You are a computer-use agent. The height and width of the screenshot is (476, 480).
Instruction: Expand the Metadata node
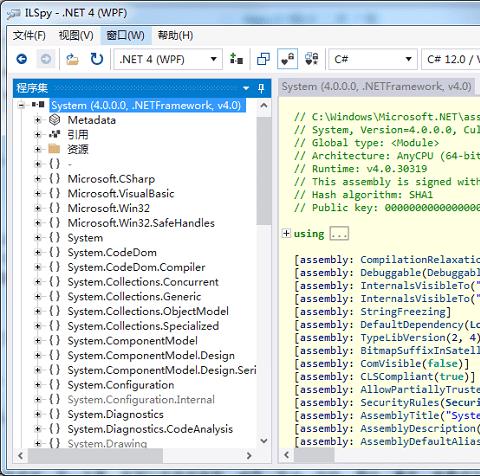tap(38, 120)
